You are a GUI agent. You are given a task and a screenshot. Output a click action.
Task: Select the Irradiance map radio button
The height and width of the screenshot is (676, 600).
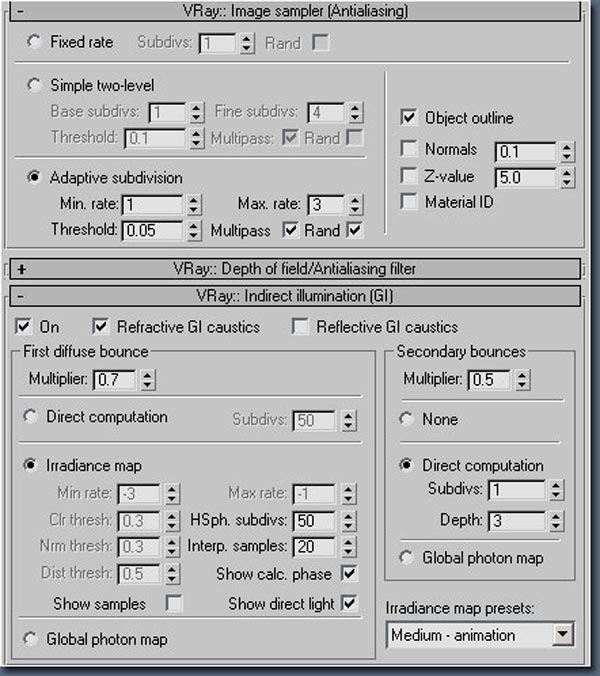pos(30,465)
